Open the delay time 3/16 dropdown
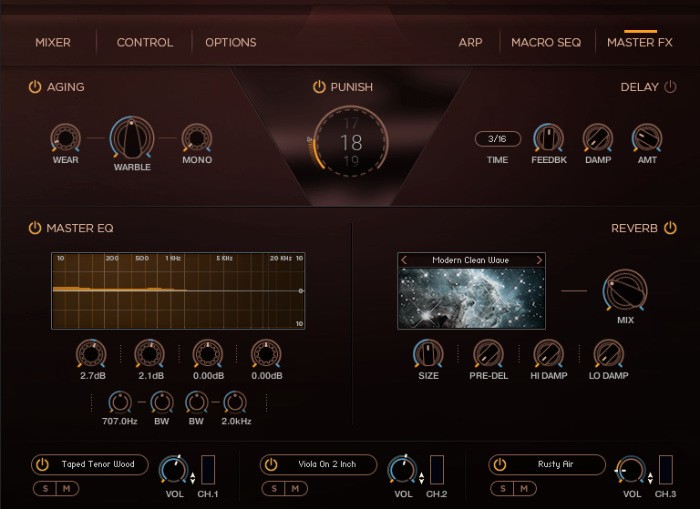 [x=497, y=138]
